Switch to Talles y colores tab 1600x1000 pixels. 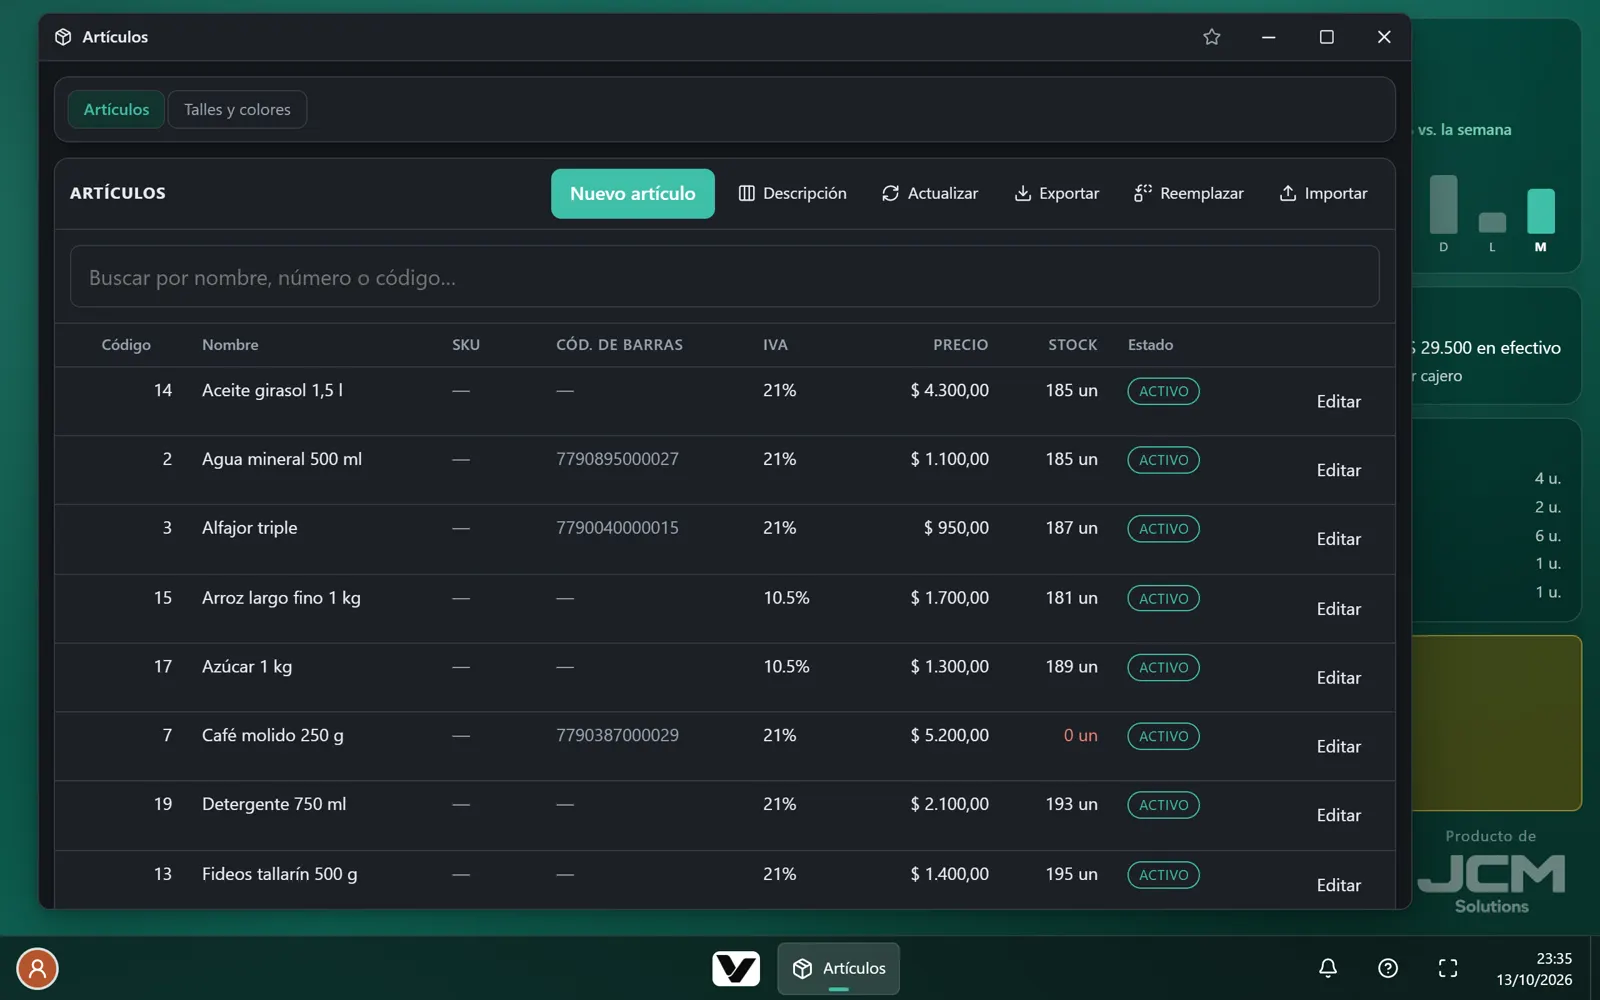tap(237, 110)
